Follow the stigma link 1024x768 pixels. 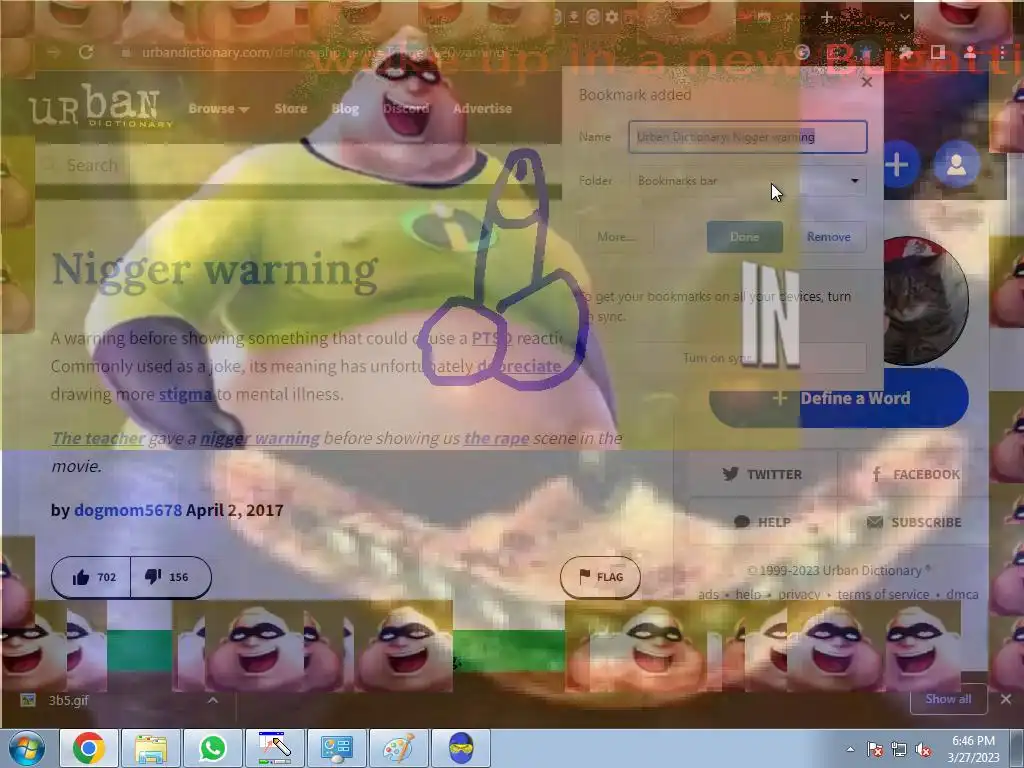point(185,394)
